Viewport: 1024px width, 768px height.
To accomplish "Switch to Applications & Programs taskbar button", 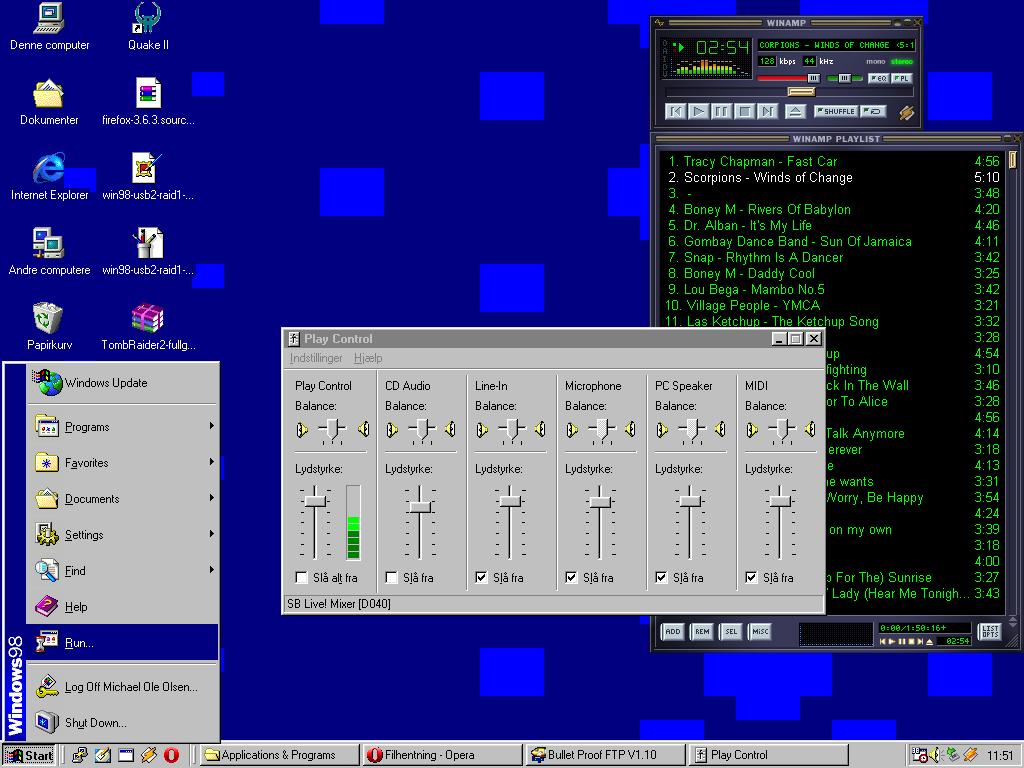I will (280, 755).
